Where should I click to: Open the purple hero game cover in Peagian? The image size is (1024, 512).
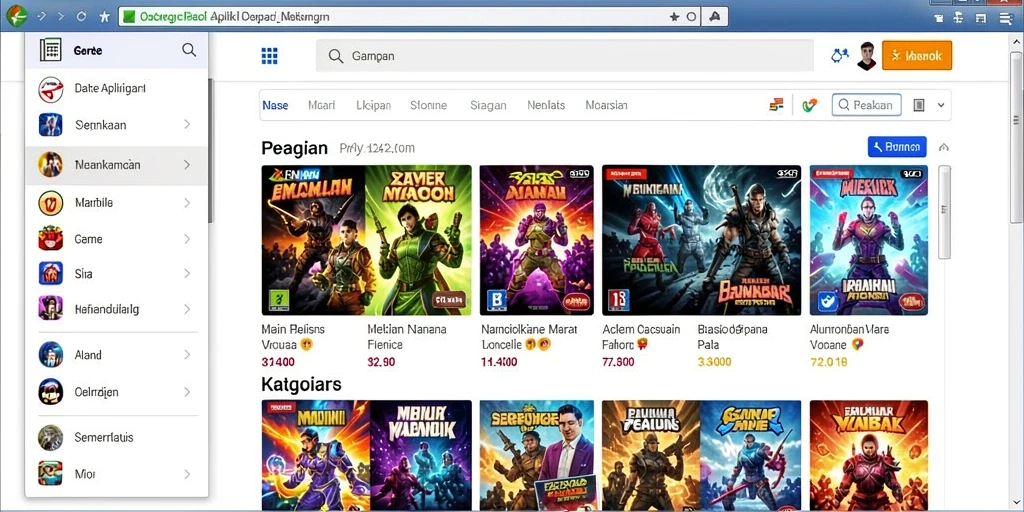536,240
